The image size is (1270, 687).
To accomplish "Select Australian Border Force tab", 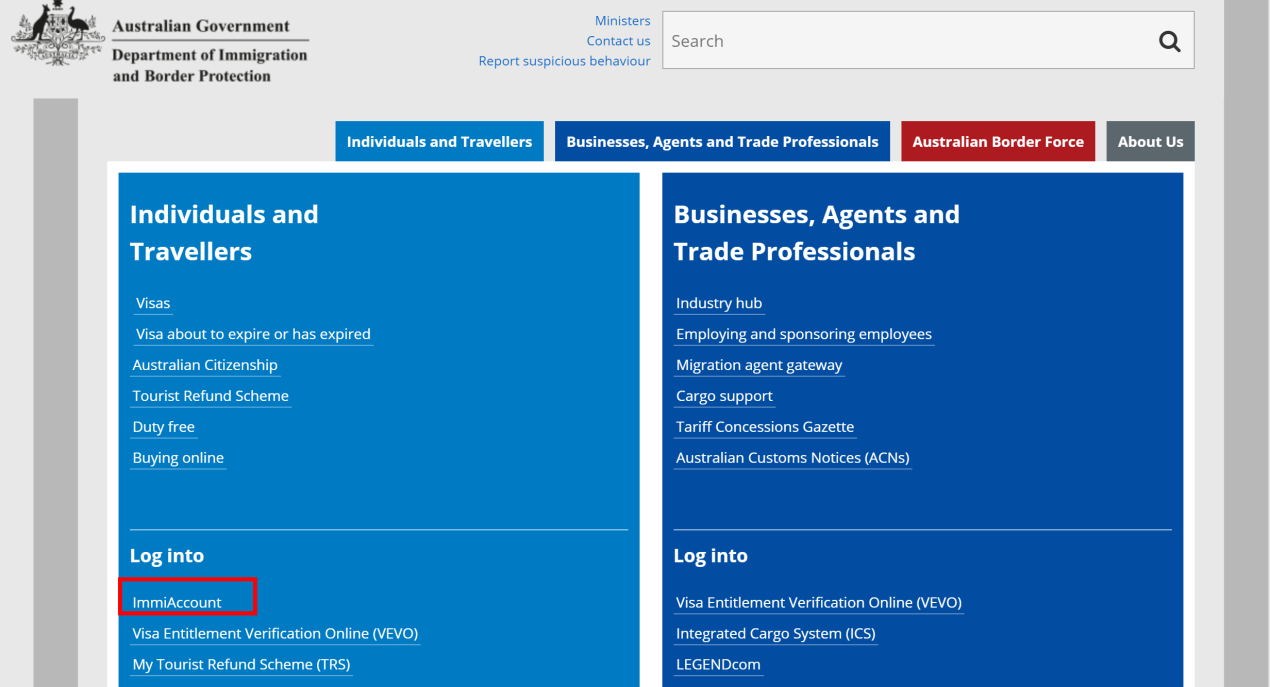I will tap(998, 142).
